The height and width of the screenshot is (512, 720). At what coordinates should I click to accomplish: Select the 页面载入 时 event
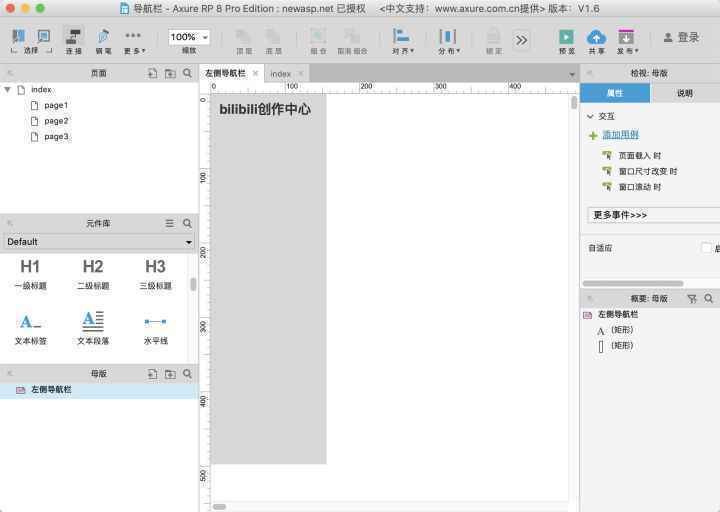(640, 156)
